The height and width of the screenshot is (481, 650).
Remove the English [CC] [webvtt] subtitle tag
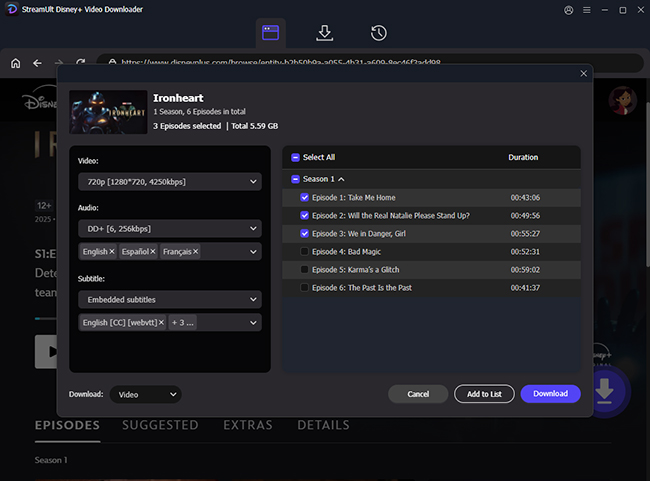tap(161, 323)
